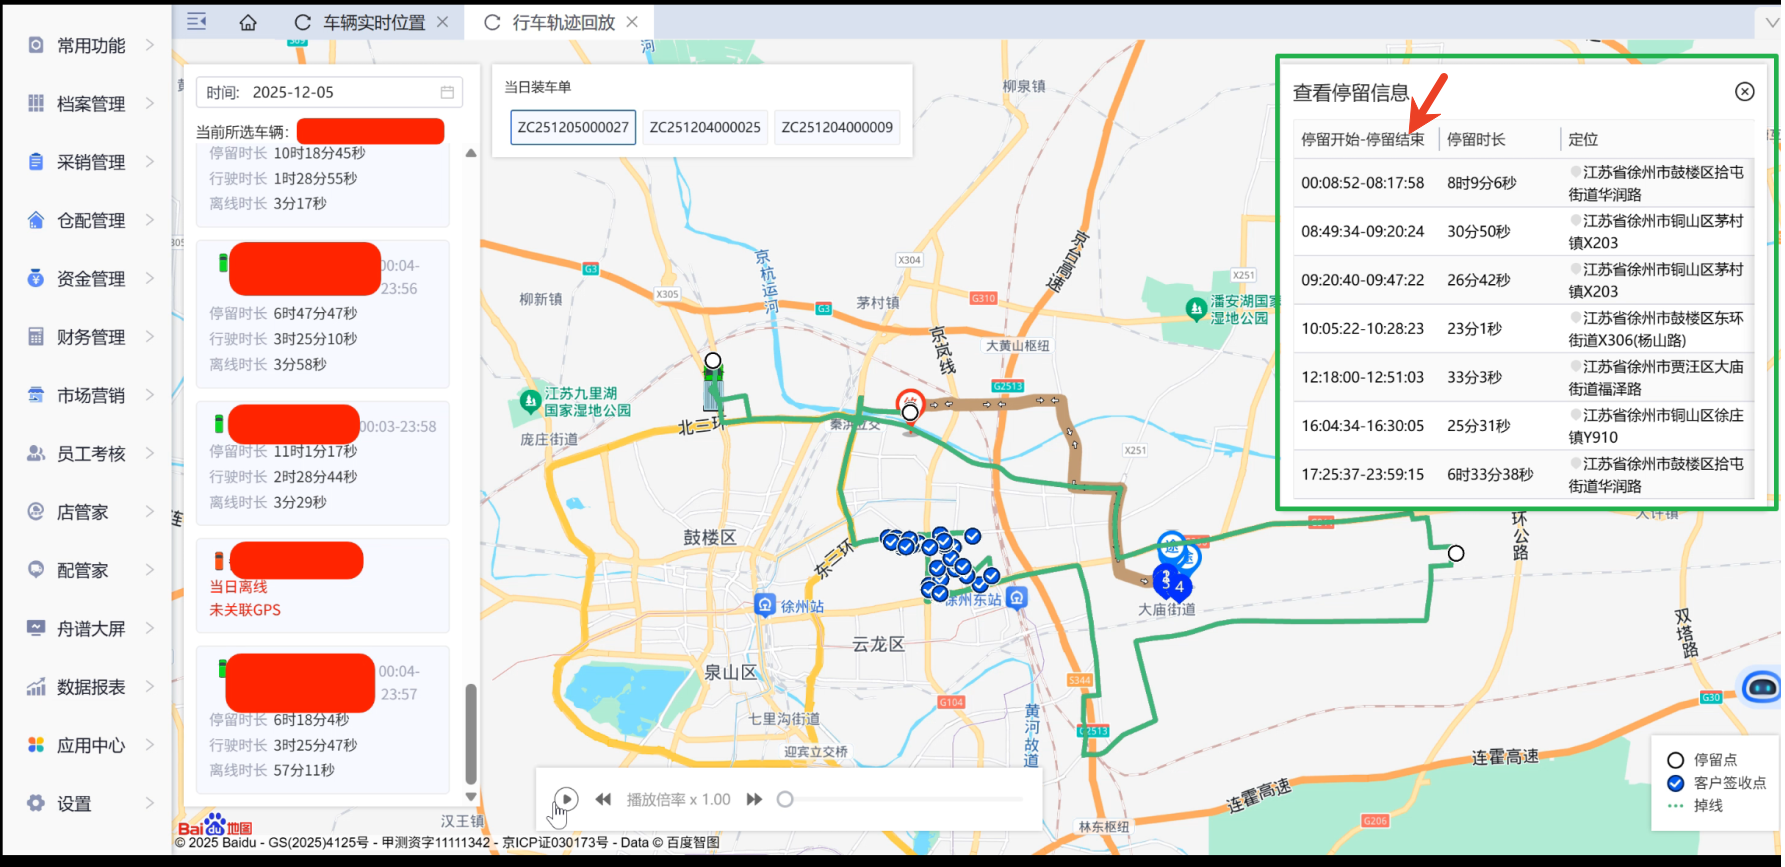Expand the 仓配管理 sidebar menu

(91, 220)
